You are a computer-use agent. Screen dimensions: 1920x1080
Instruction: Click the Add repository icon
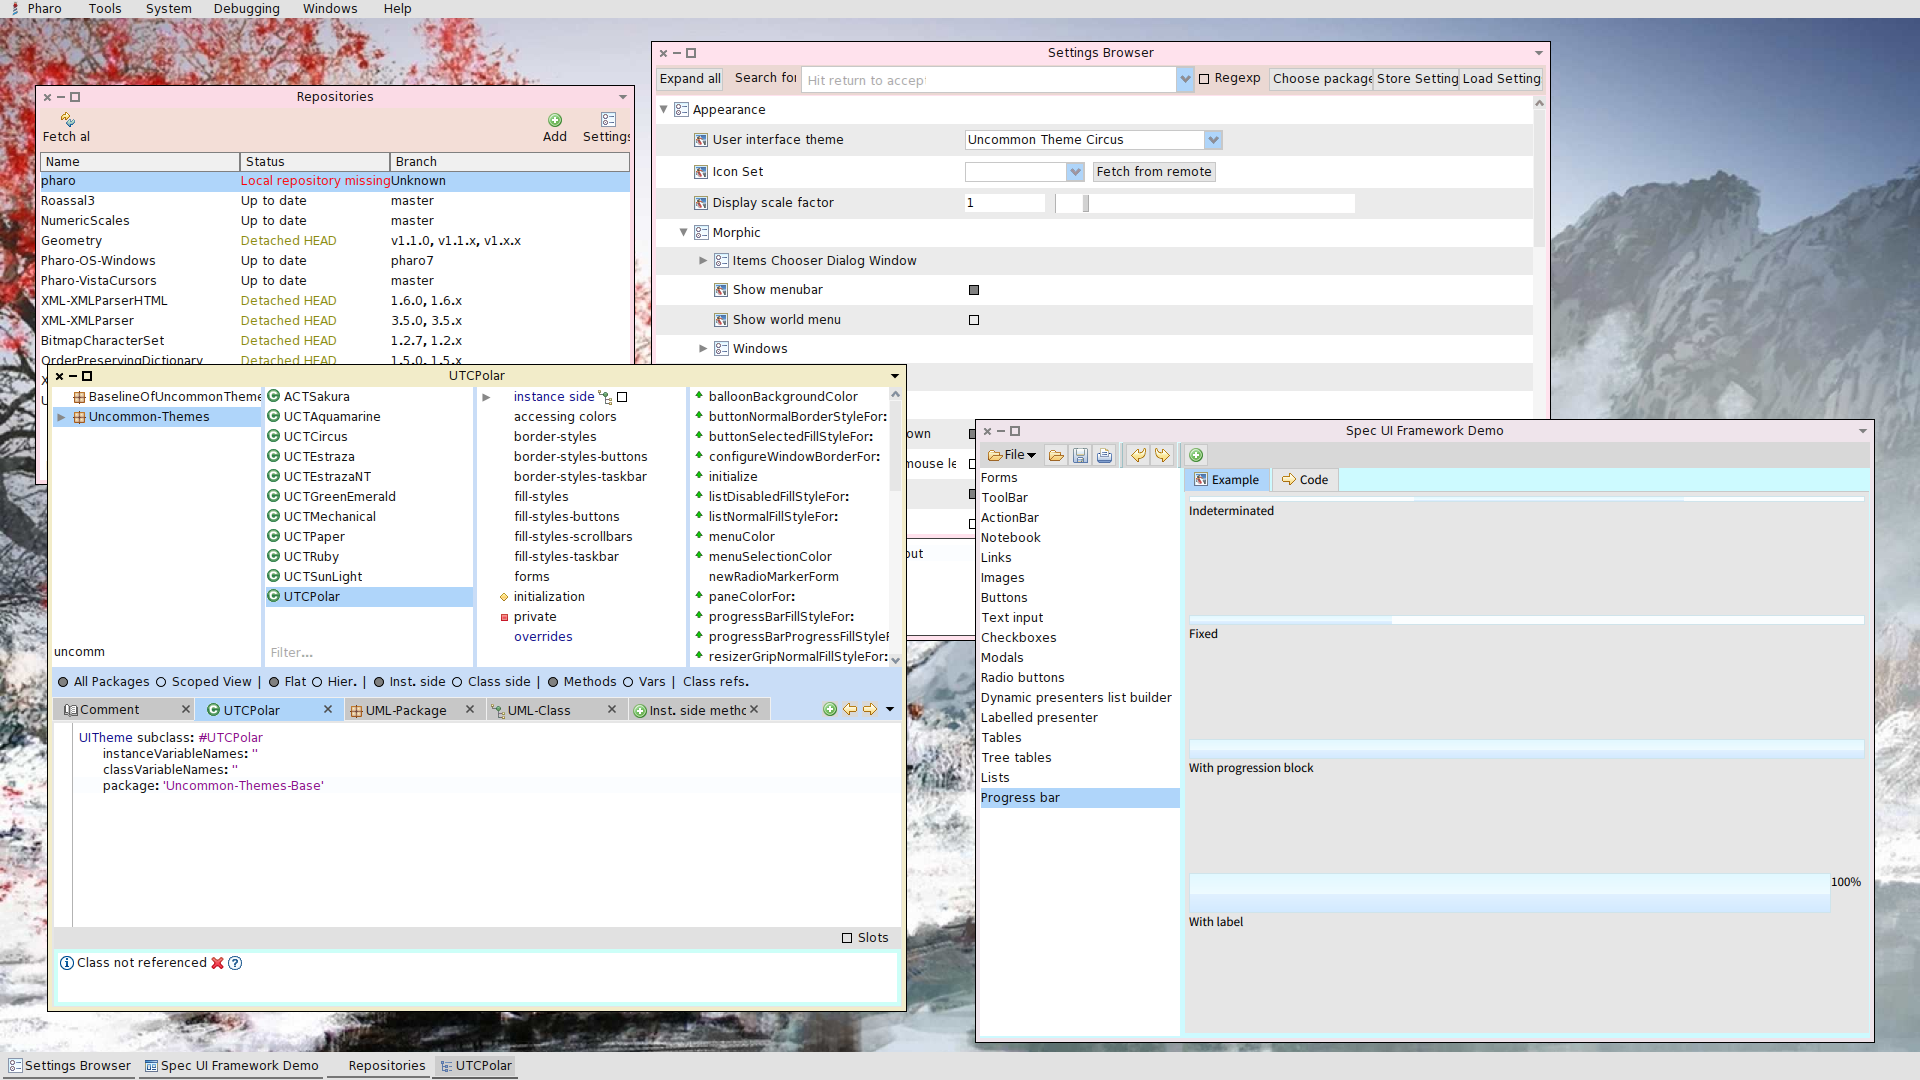point(555,120)
